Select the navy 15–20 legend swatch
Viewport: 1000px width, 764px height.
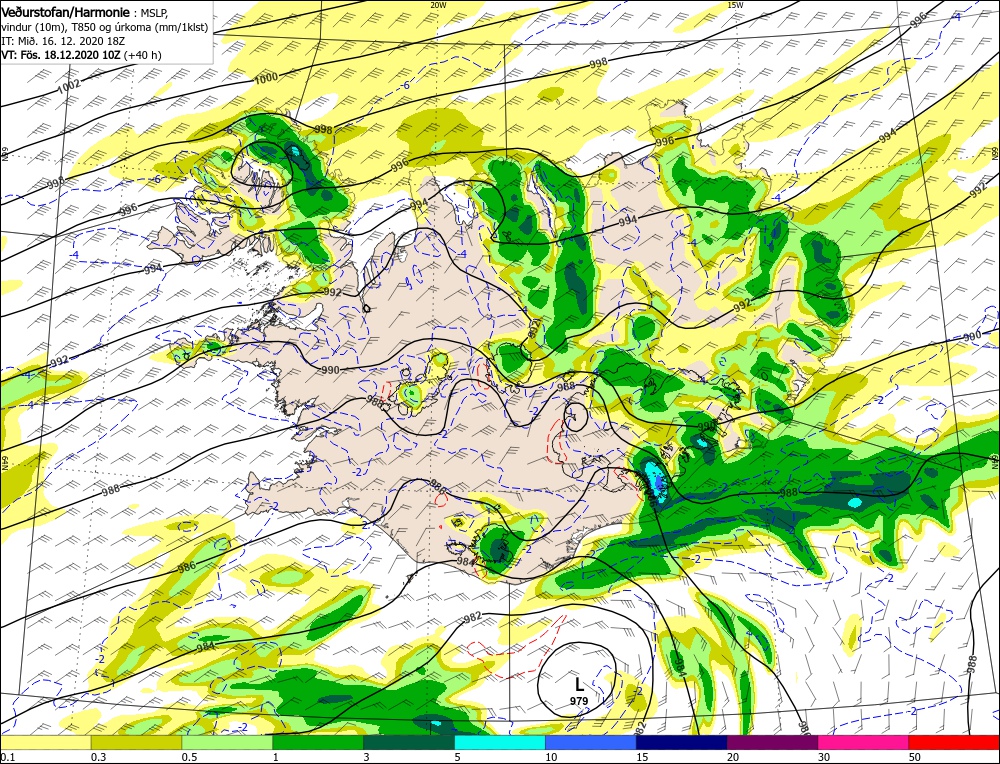coord(682,742)
